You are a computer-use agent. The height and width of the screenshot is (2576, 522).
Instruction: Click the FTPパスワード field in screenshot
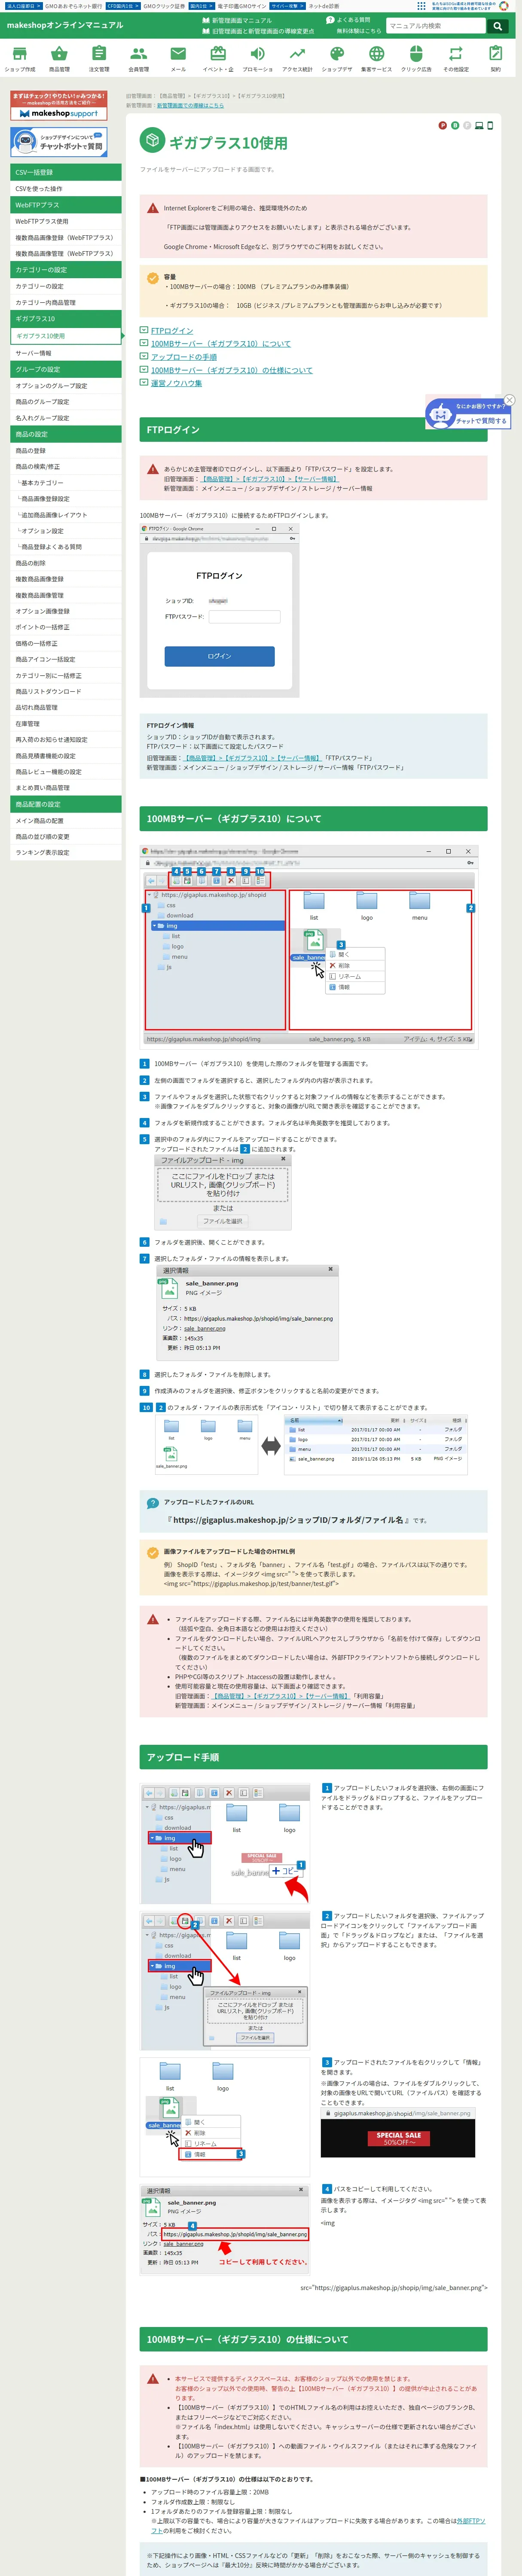point(244,617)
